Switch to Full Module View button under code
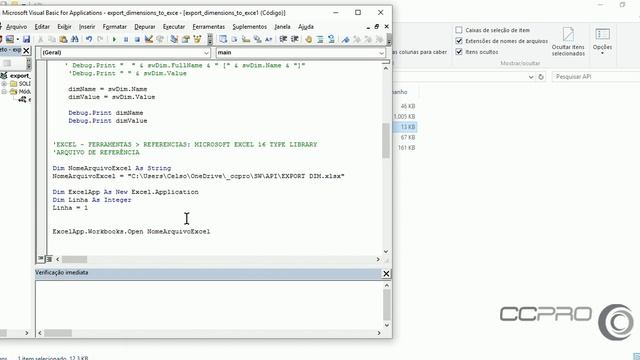The width and height of the screenshot is (640, 360). (49, 259)
